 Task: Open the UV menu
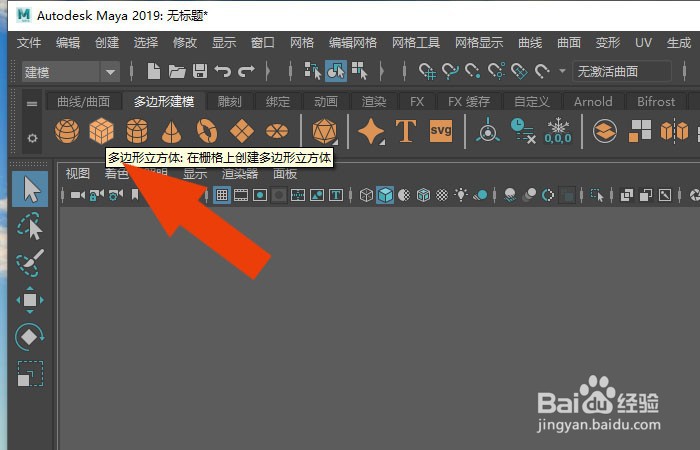(x=643, y=43)
